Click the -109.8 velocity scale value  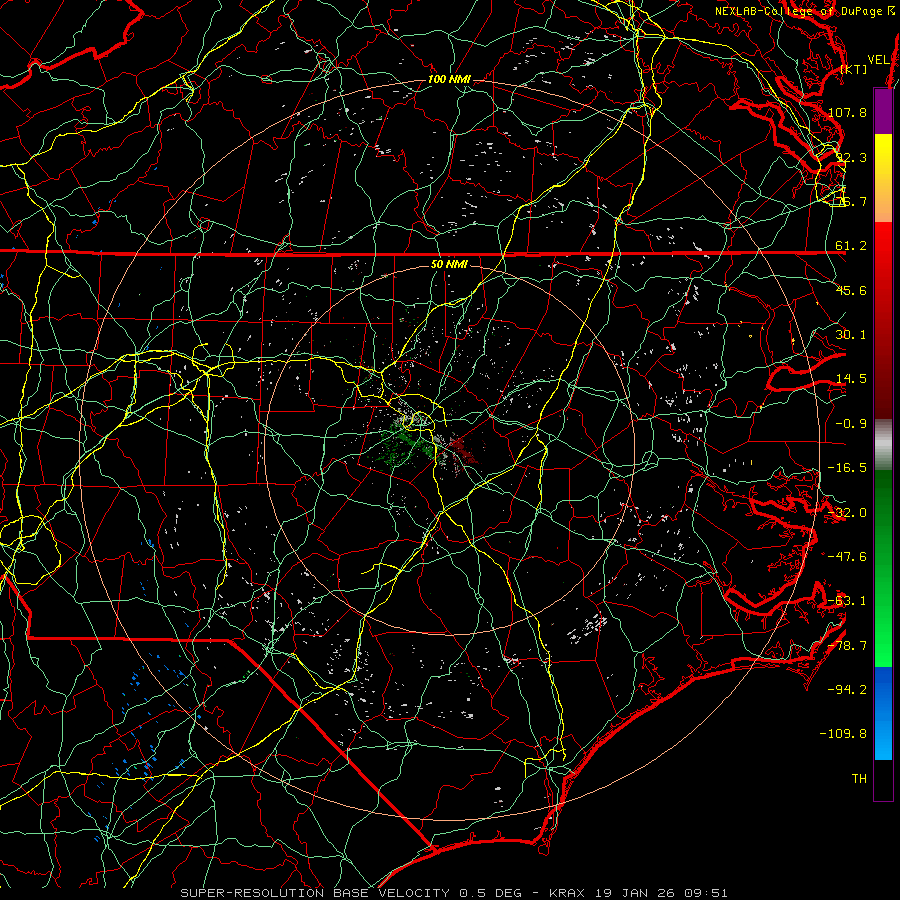tap(844, 734)
